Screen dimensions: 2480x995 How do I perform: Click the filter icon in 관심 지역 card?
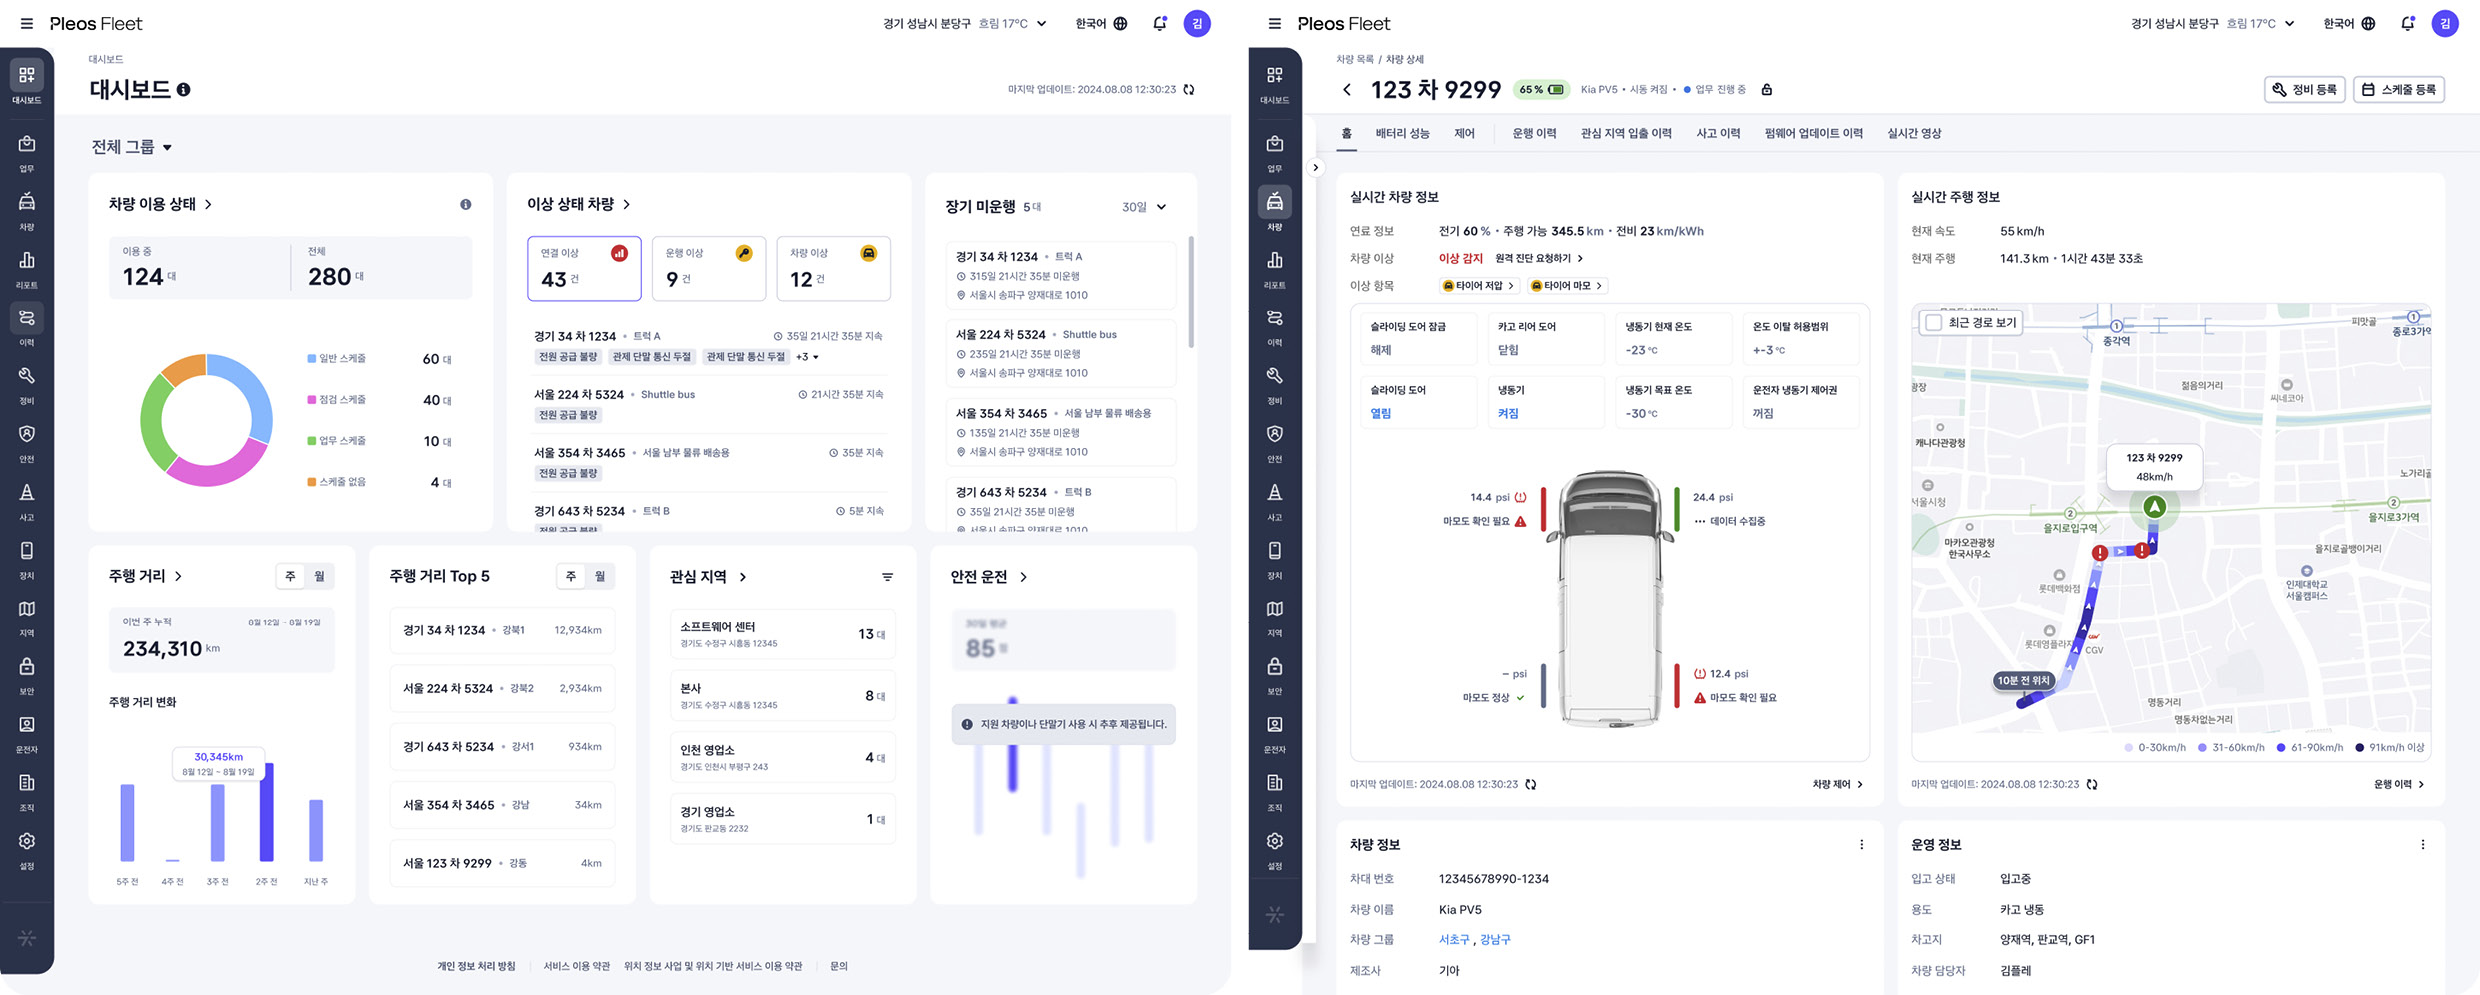887,577
